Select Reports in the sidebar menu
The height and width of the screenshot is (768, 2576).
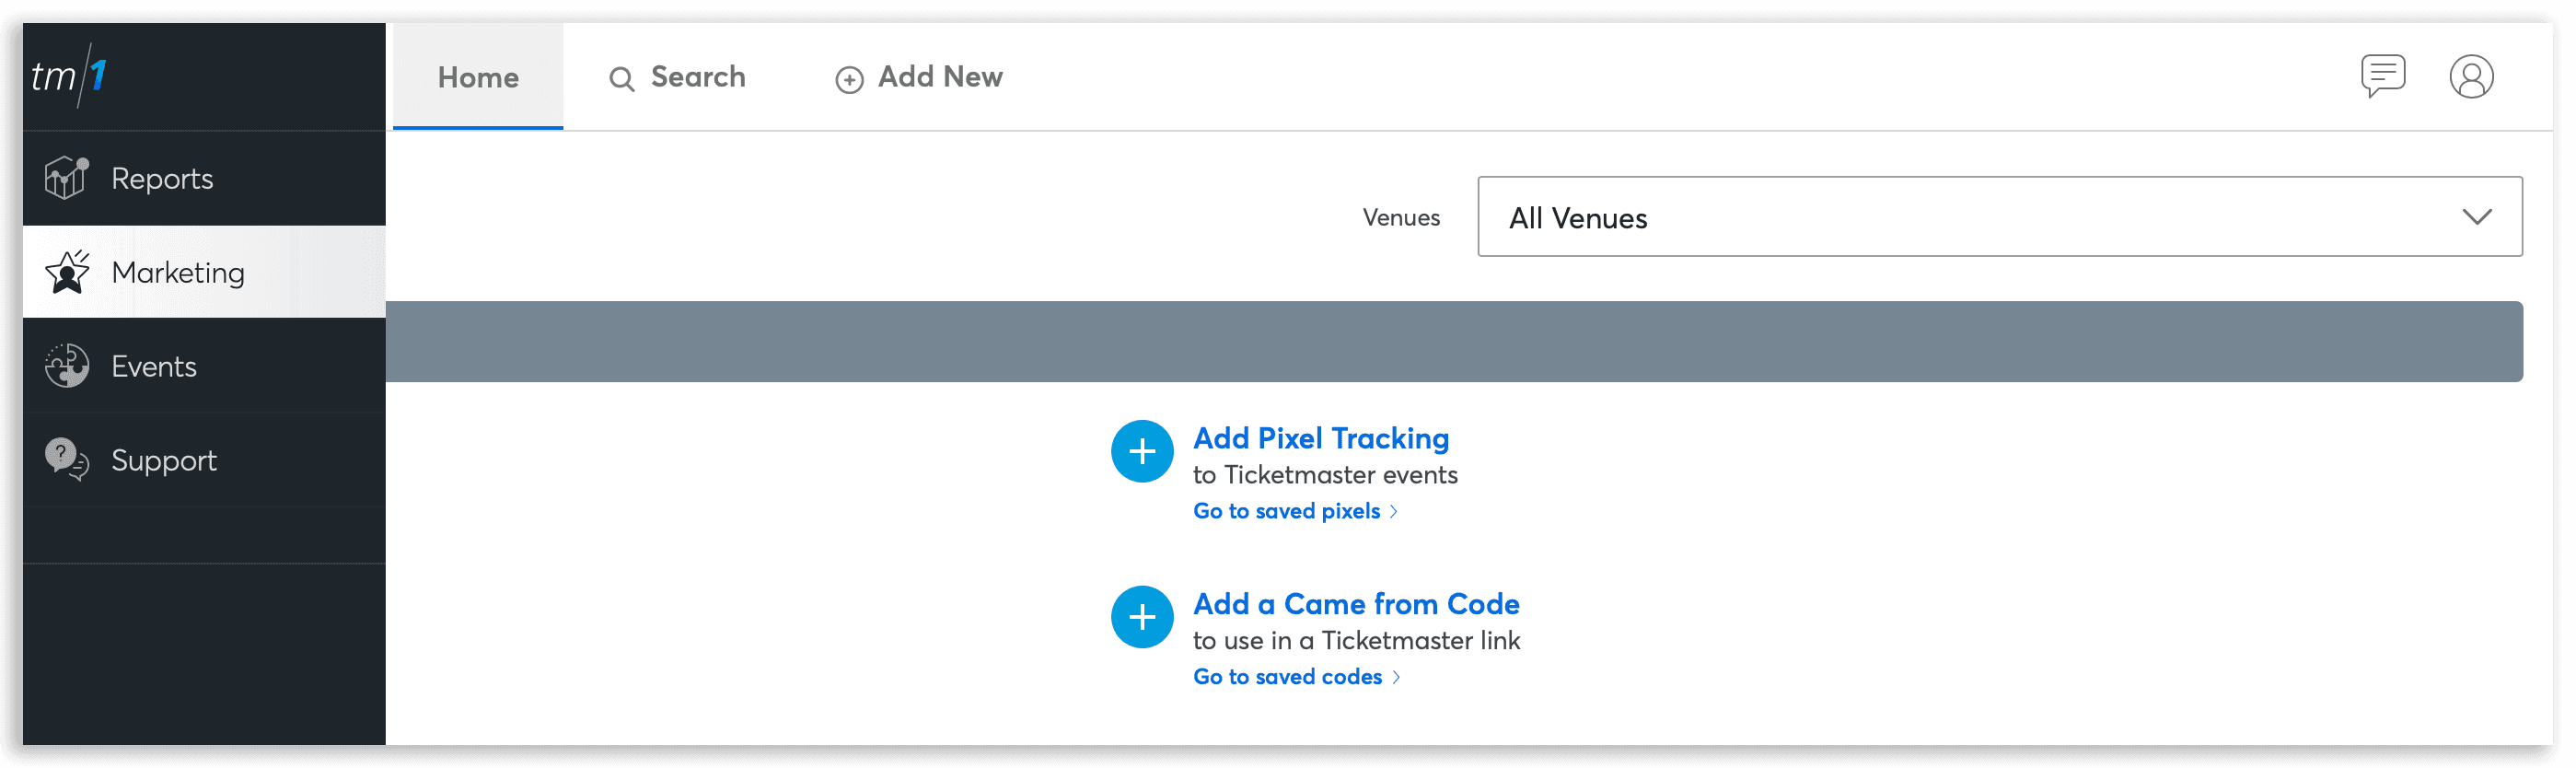162,179
